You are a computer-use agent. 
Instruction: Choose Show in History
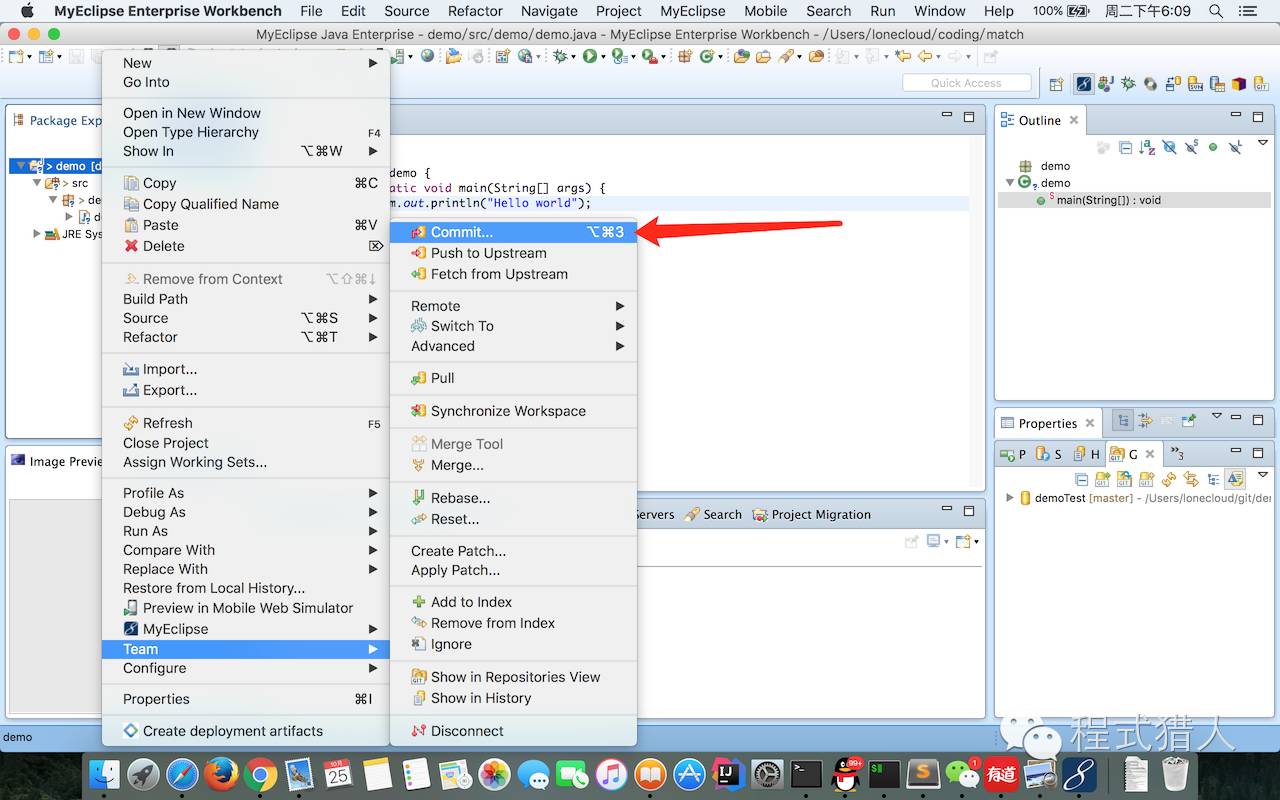(x=513, y=698)
